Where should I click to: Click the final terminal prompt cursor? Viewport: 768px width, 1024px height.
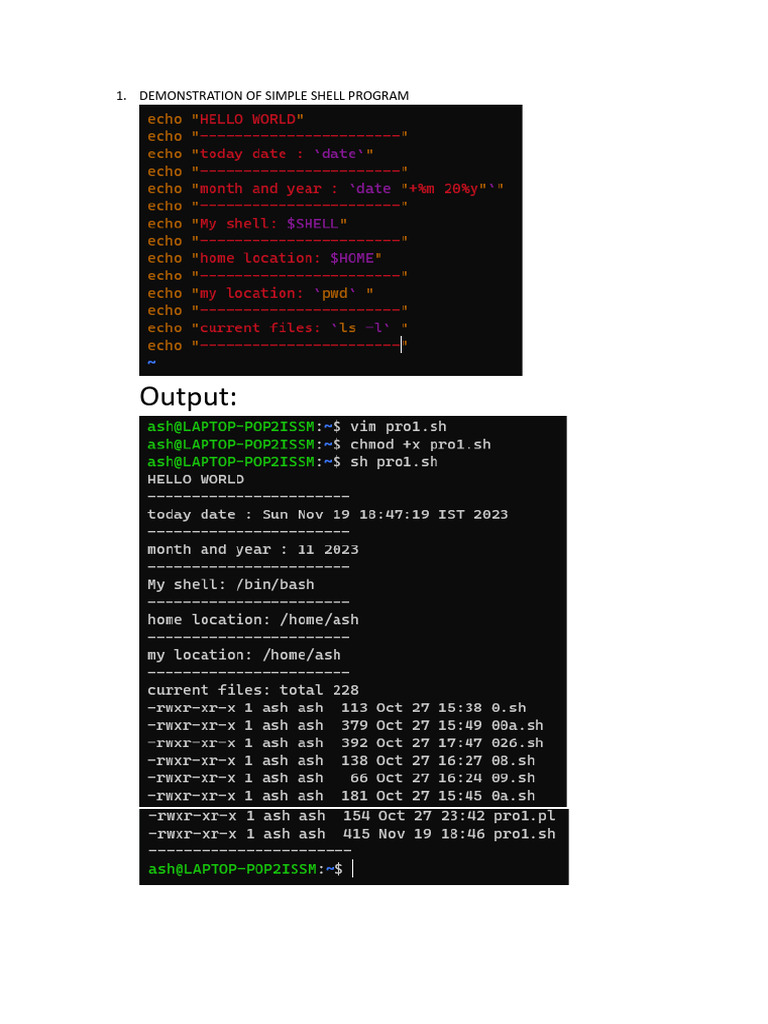click(x=353, y=869)
